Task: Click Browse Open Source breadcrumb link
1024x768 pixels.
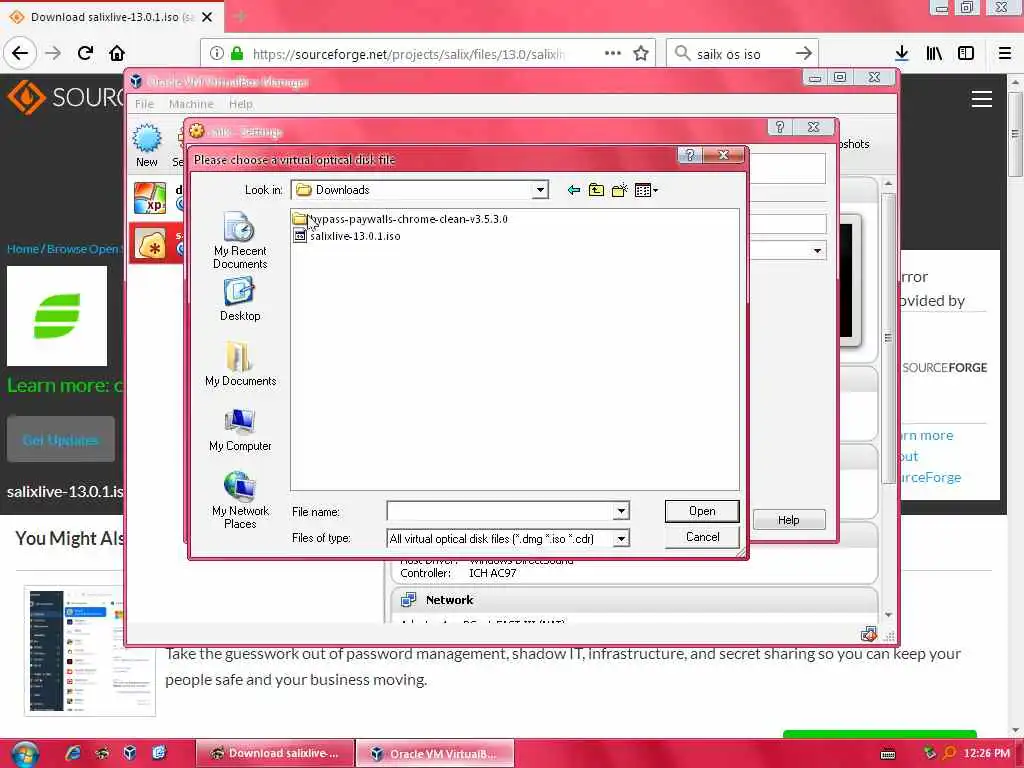Action: click(x=83, y=249)
